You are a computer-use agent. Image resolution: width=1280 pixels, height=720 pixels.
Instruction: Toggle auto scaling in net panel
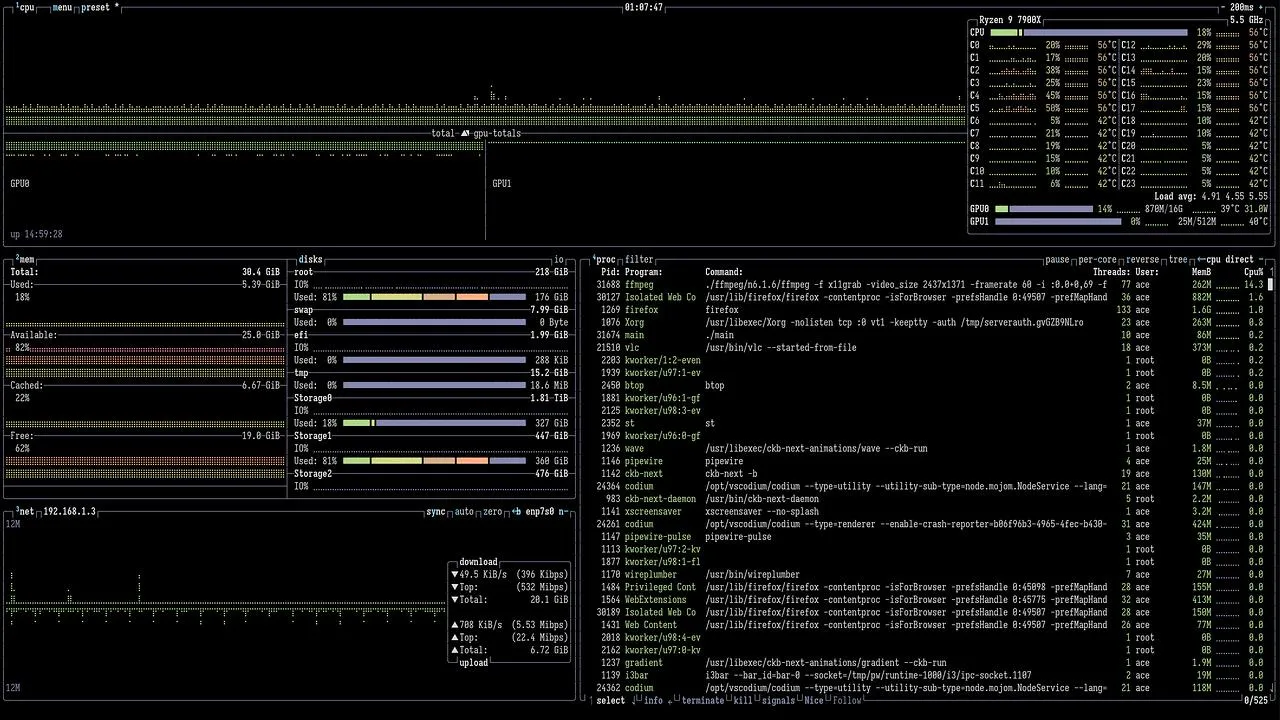pyautogui.click(x=464, y=511)
